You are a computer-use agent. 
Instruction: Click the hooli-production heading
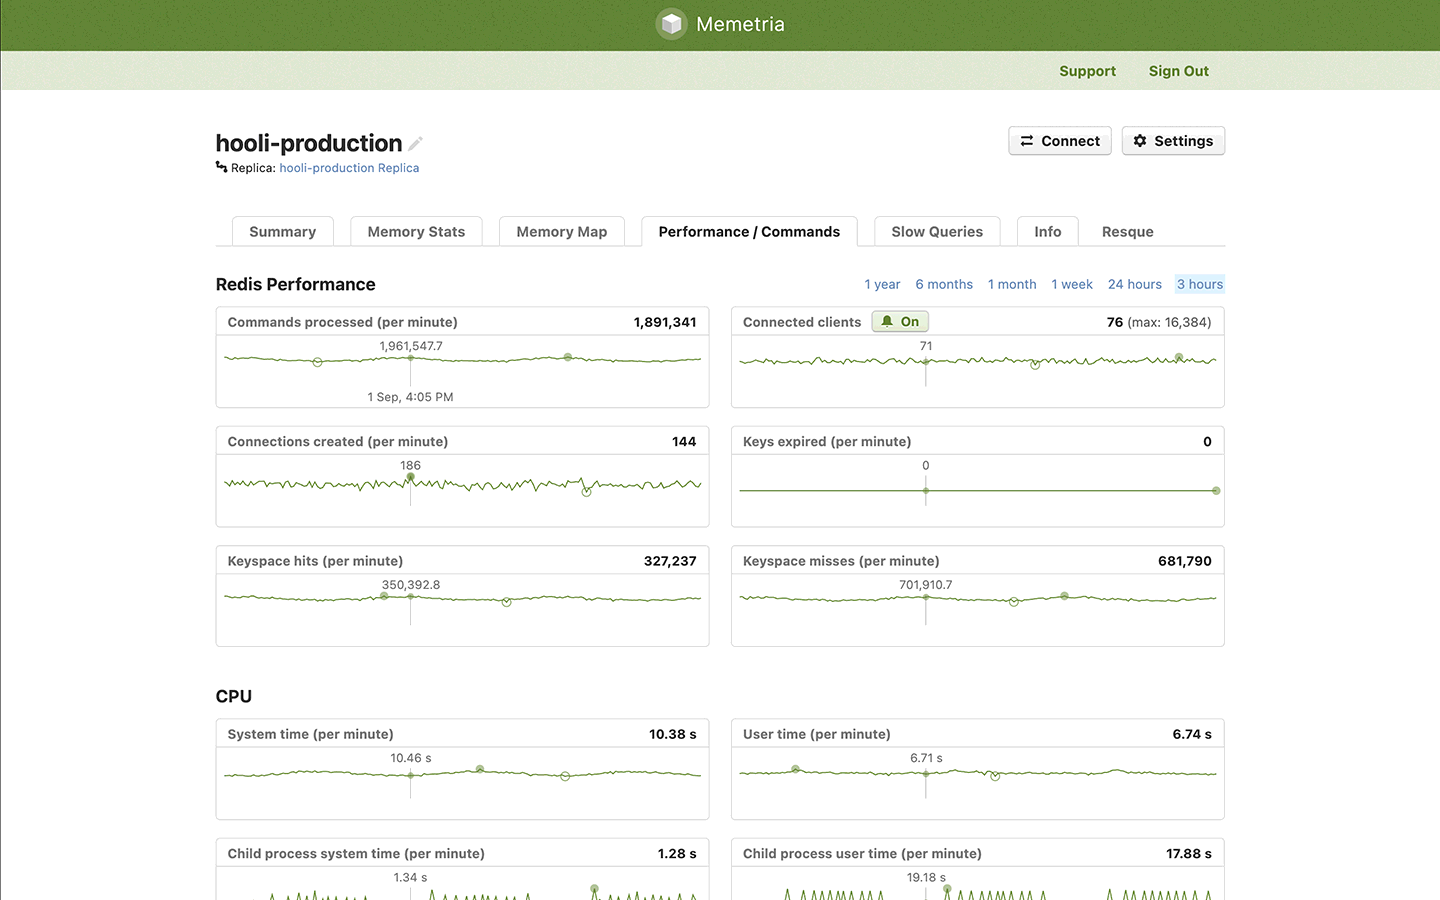coord(308,143)
